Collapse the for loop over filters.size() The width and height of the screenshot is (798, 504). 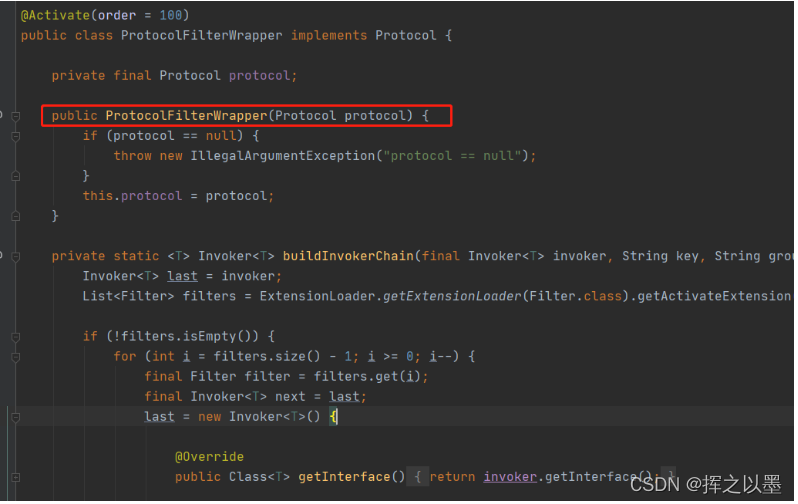tap(16, 357)
